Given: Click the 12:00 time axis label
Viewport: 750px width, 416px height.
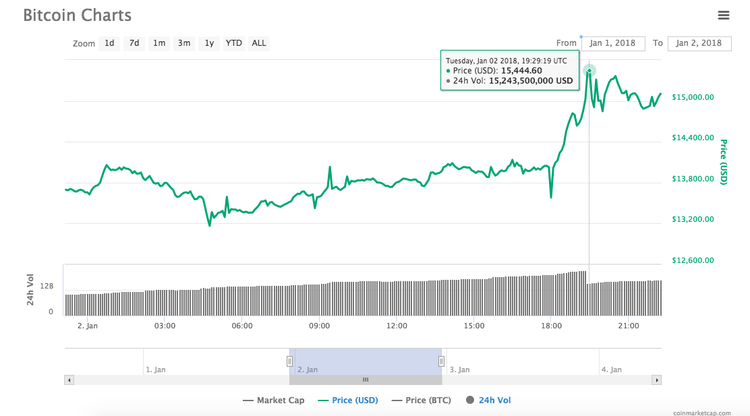Looking at the screenshot, I should (x=397, y=326).
